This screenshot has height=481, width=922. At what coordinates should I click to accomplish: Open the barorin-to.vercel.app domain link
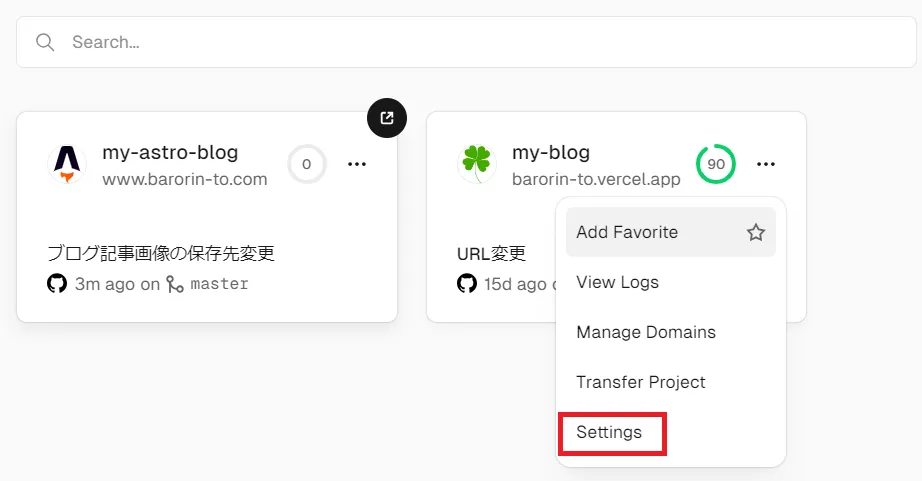(x=596, y=180)
